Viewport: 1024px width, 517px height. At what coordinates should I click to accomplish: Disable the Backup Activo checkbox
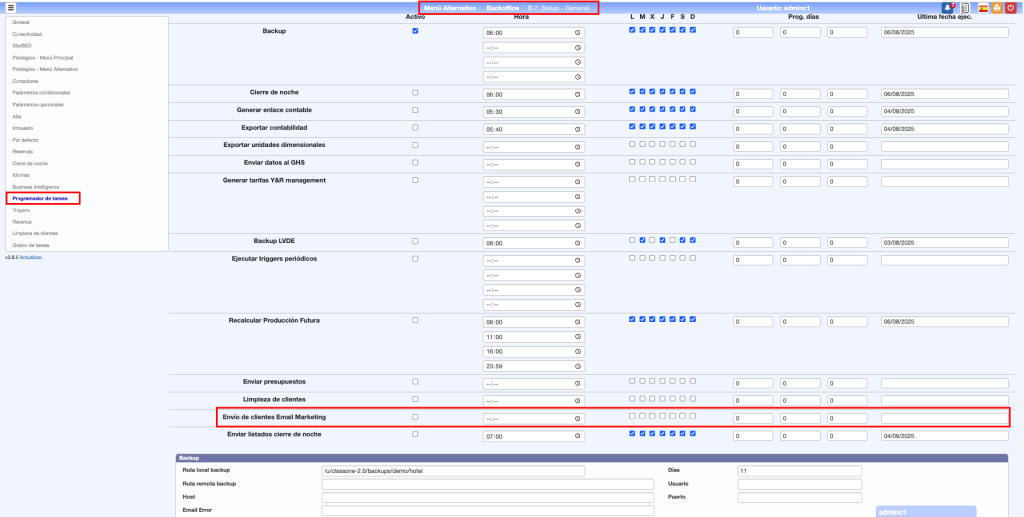(415, 31)
